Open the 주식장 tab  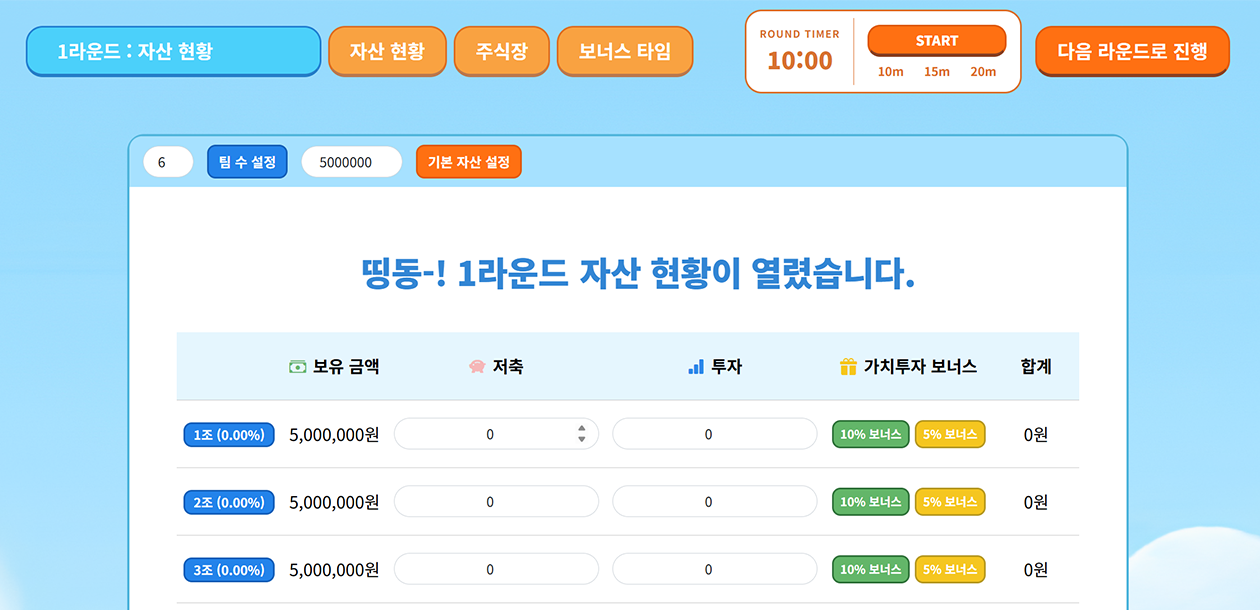[501, 51]
